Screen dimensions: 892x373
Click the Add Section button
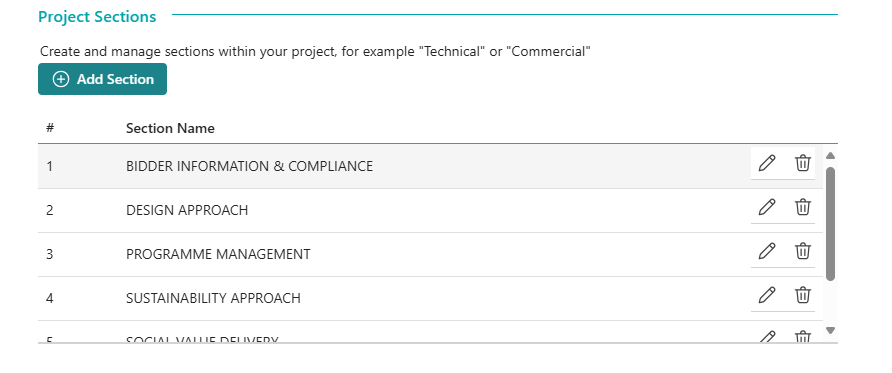(102, 79)
